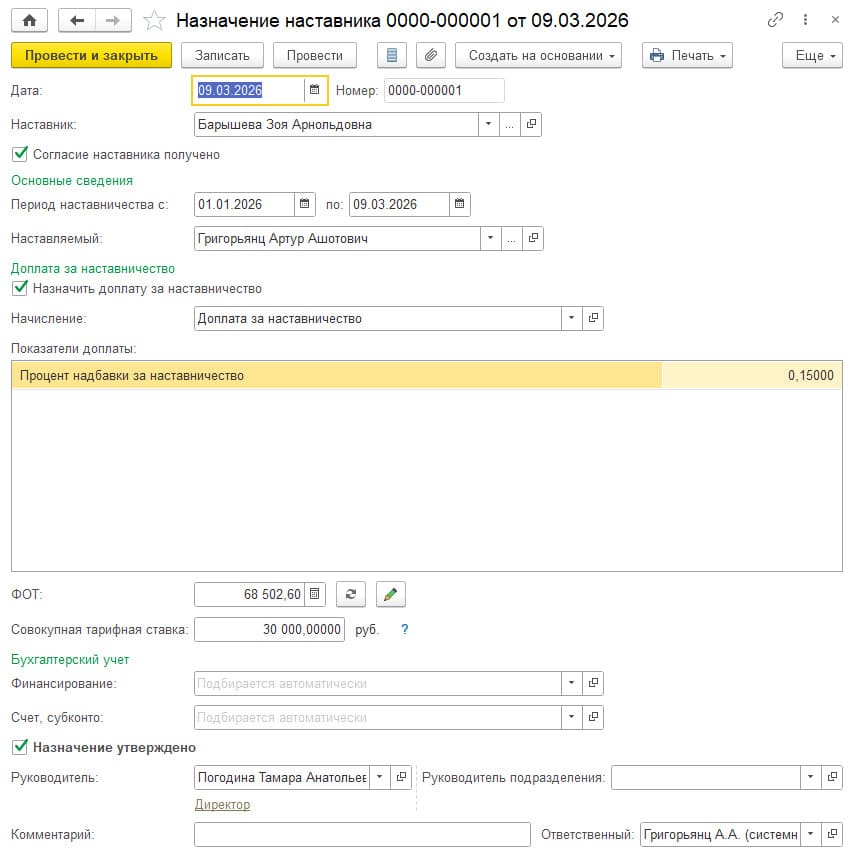Open the attached files paperclip icon
Screen dimensions: 857x853
(431, 56)
